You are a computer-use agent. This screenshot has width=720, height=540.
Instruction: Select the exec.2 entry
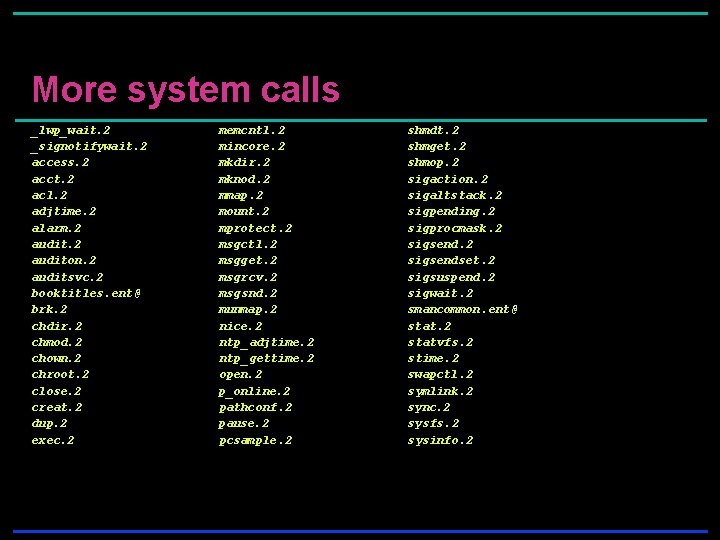[53, 441]
